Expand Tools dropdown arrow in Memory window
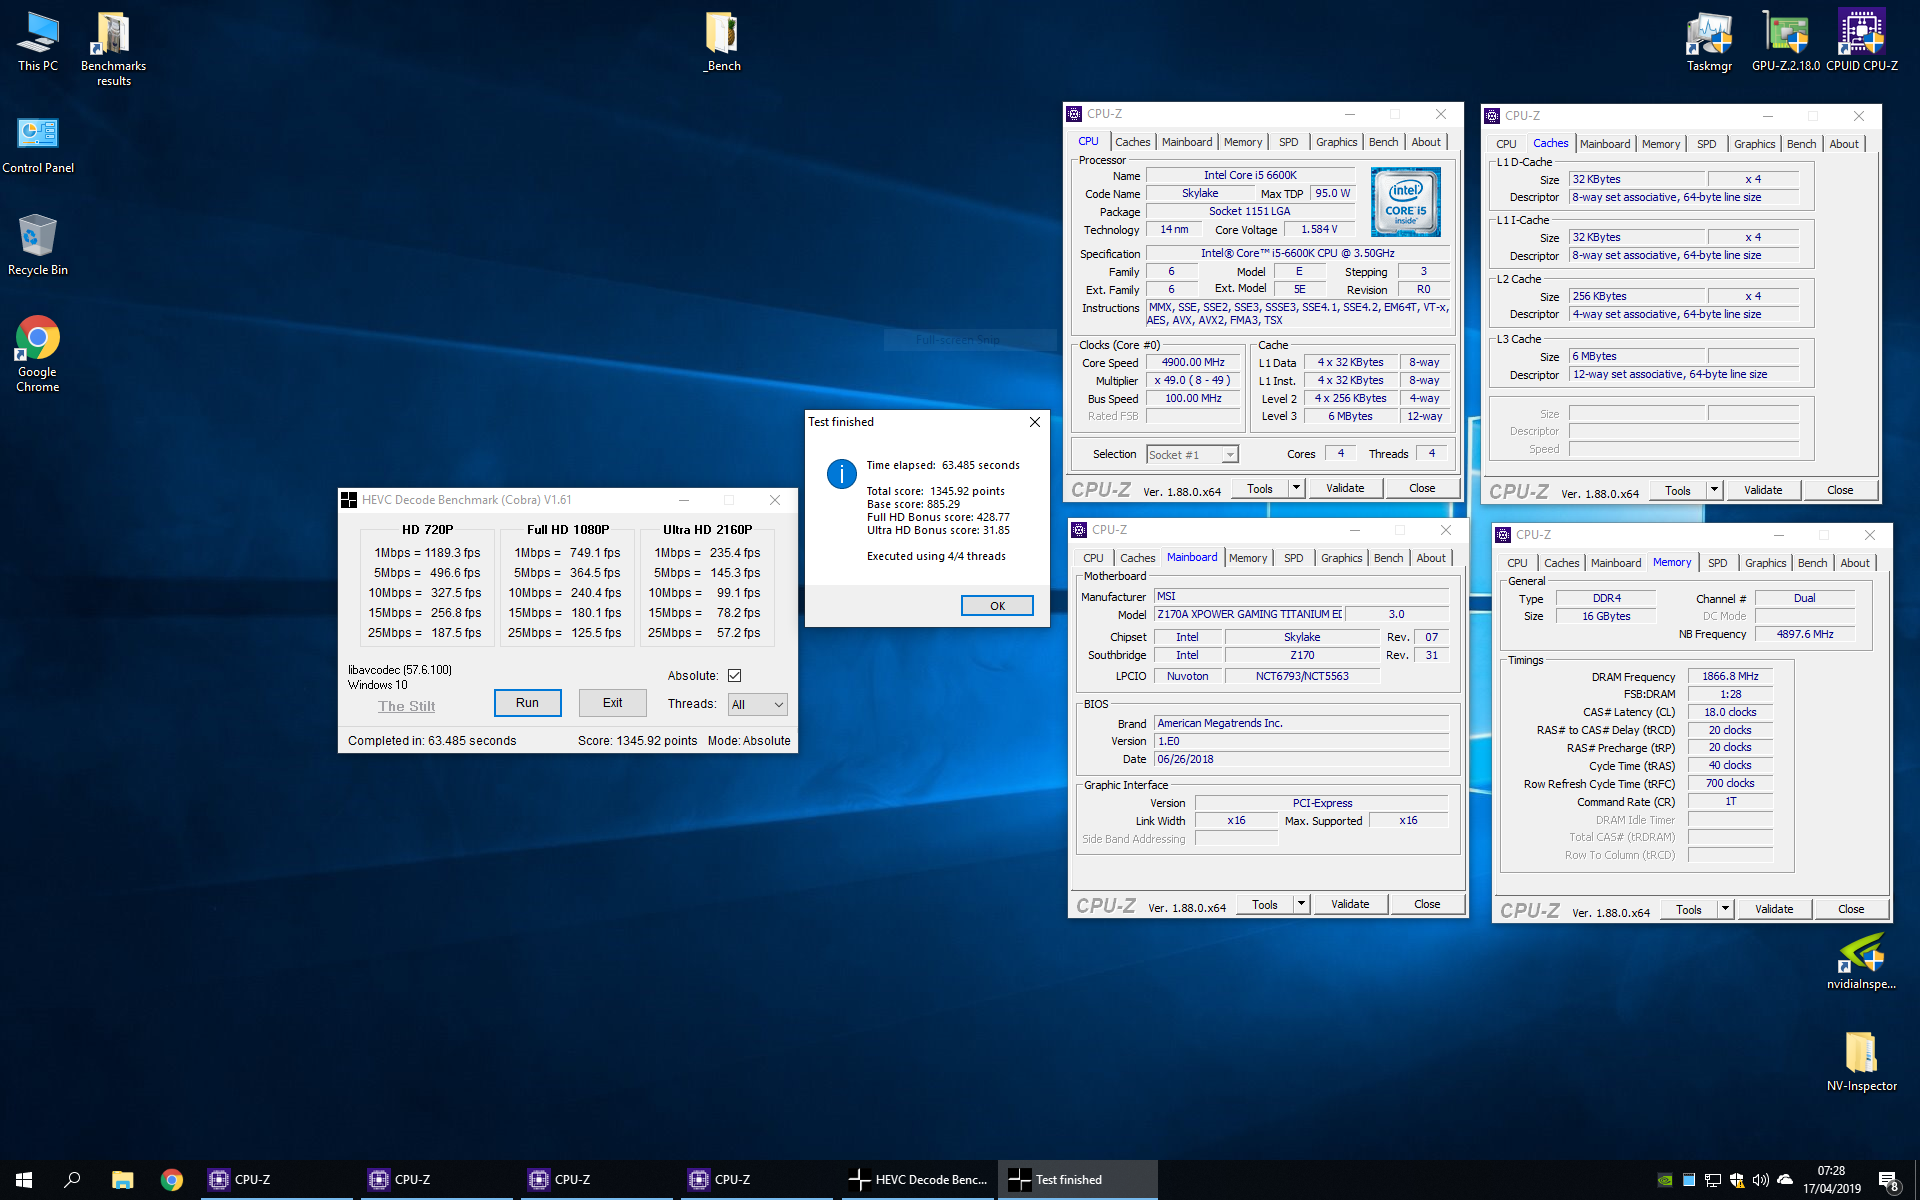The image size is (1920, 1200). [1725, 909]
